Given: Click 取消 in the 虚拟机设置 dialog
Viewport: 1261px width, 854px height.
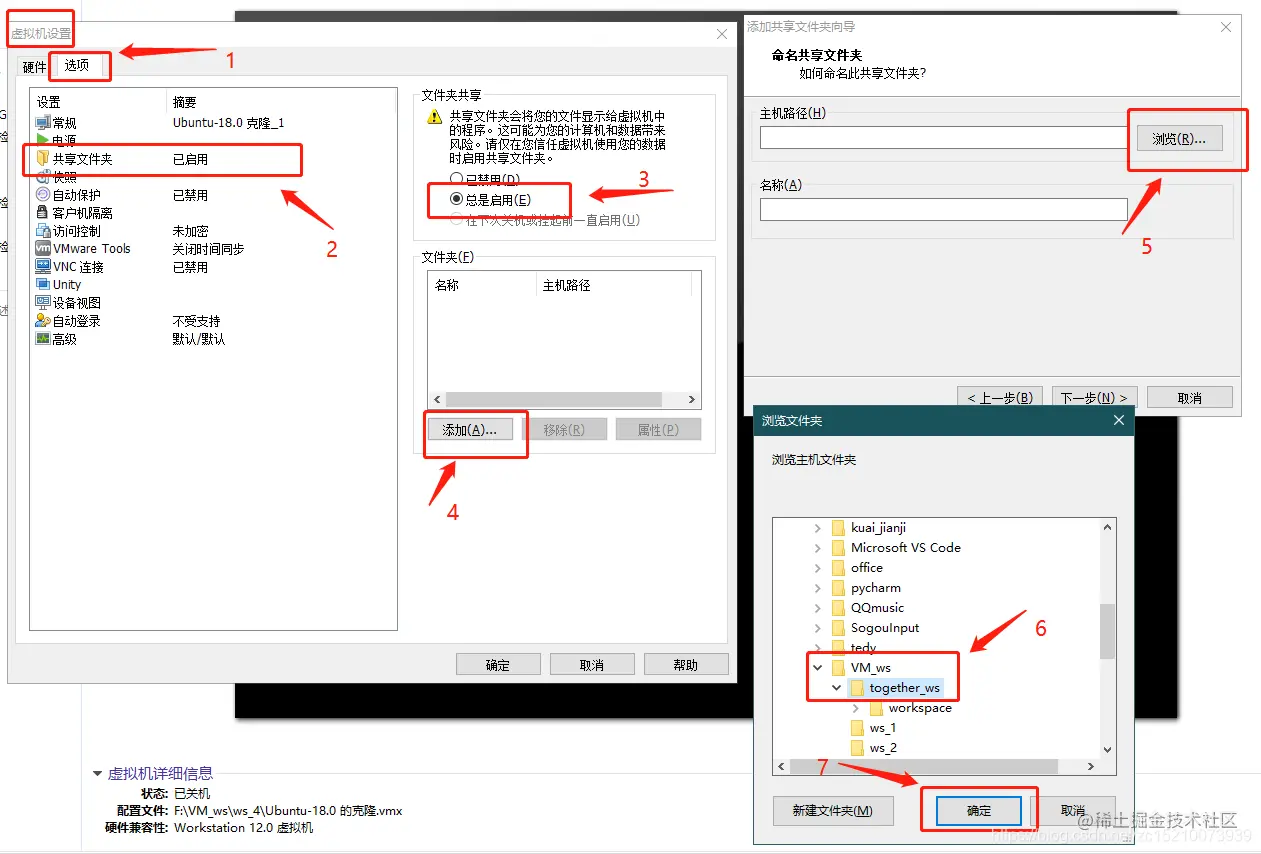Looking at the screenshot, I should [x=592, y=665].
